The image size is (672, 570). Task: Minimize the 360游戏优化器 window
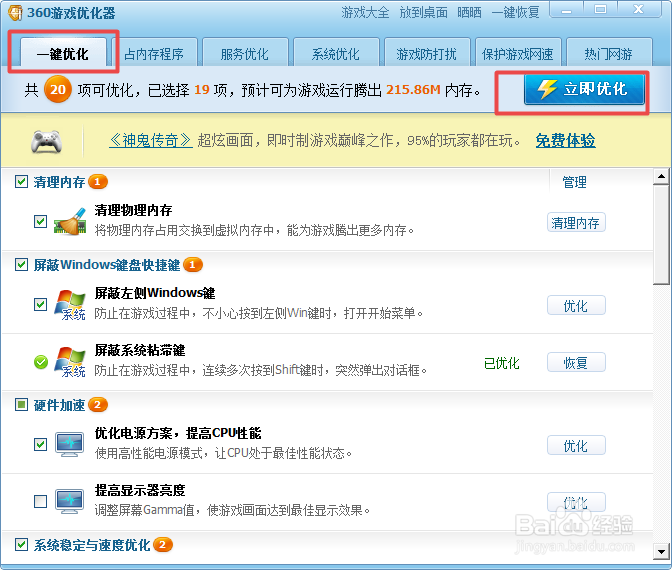tap(567, 9)
